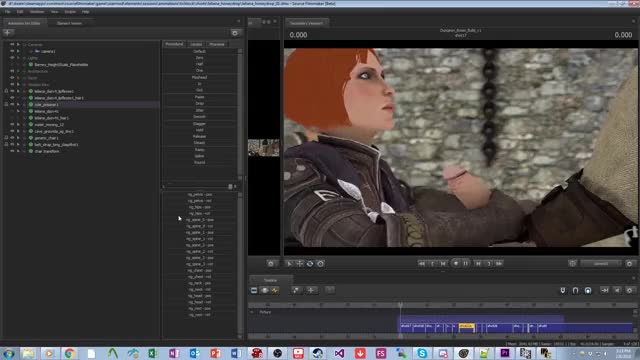
Task: Switch to the Element Viewer tab
Action: point(69,23)
